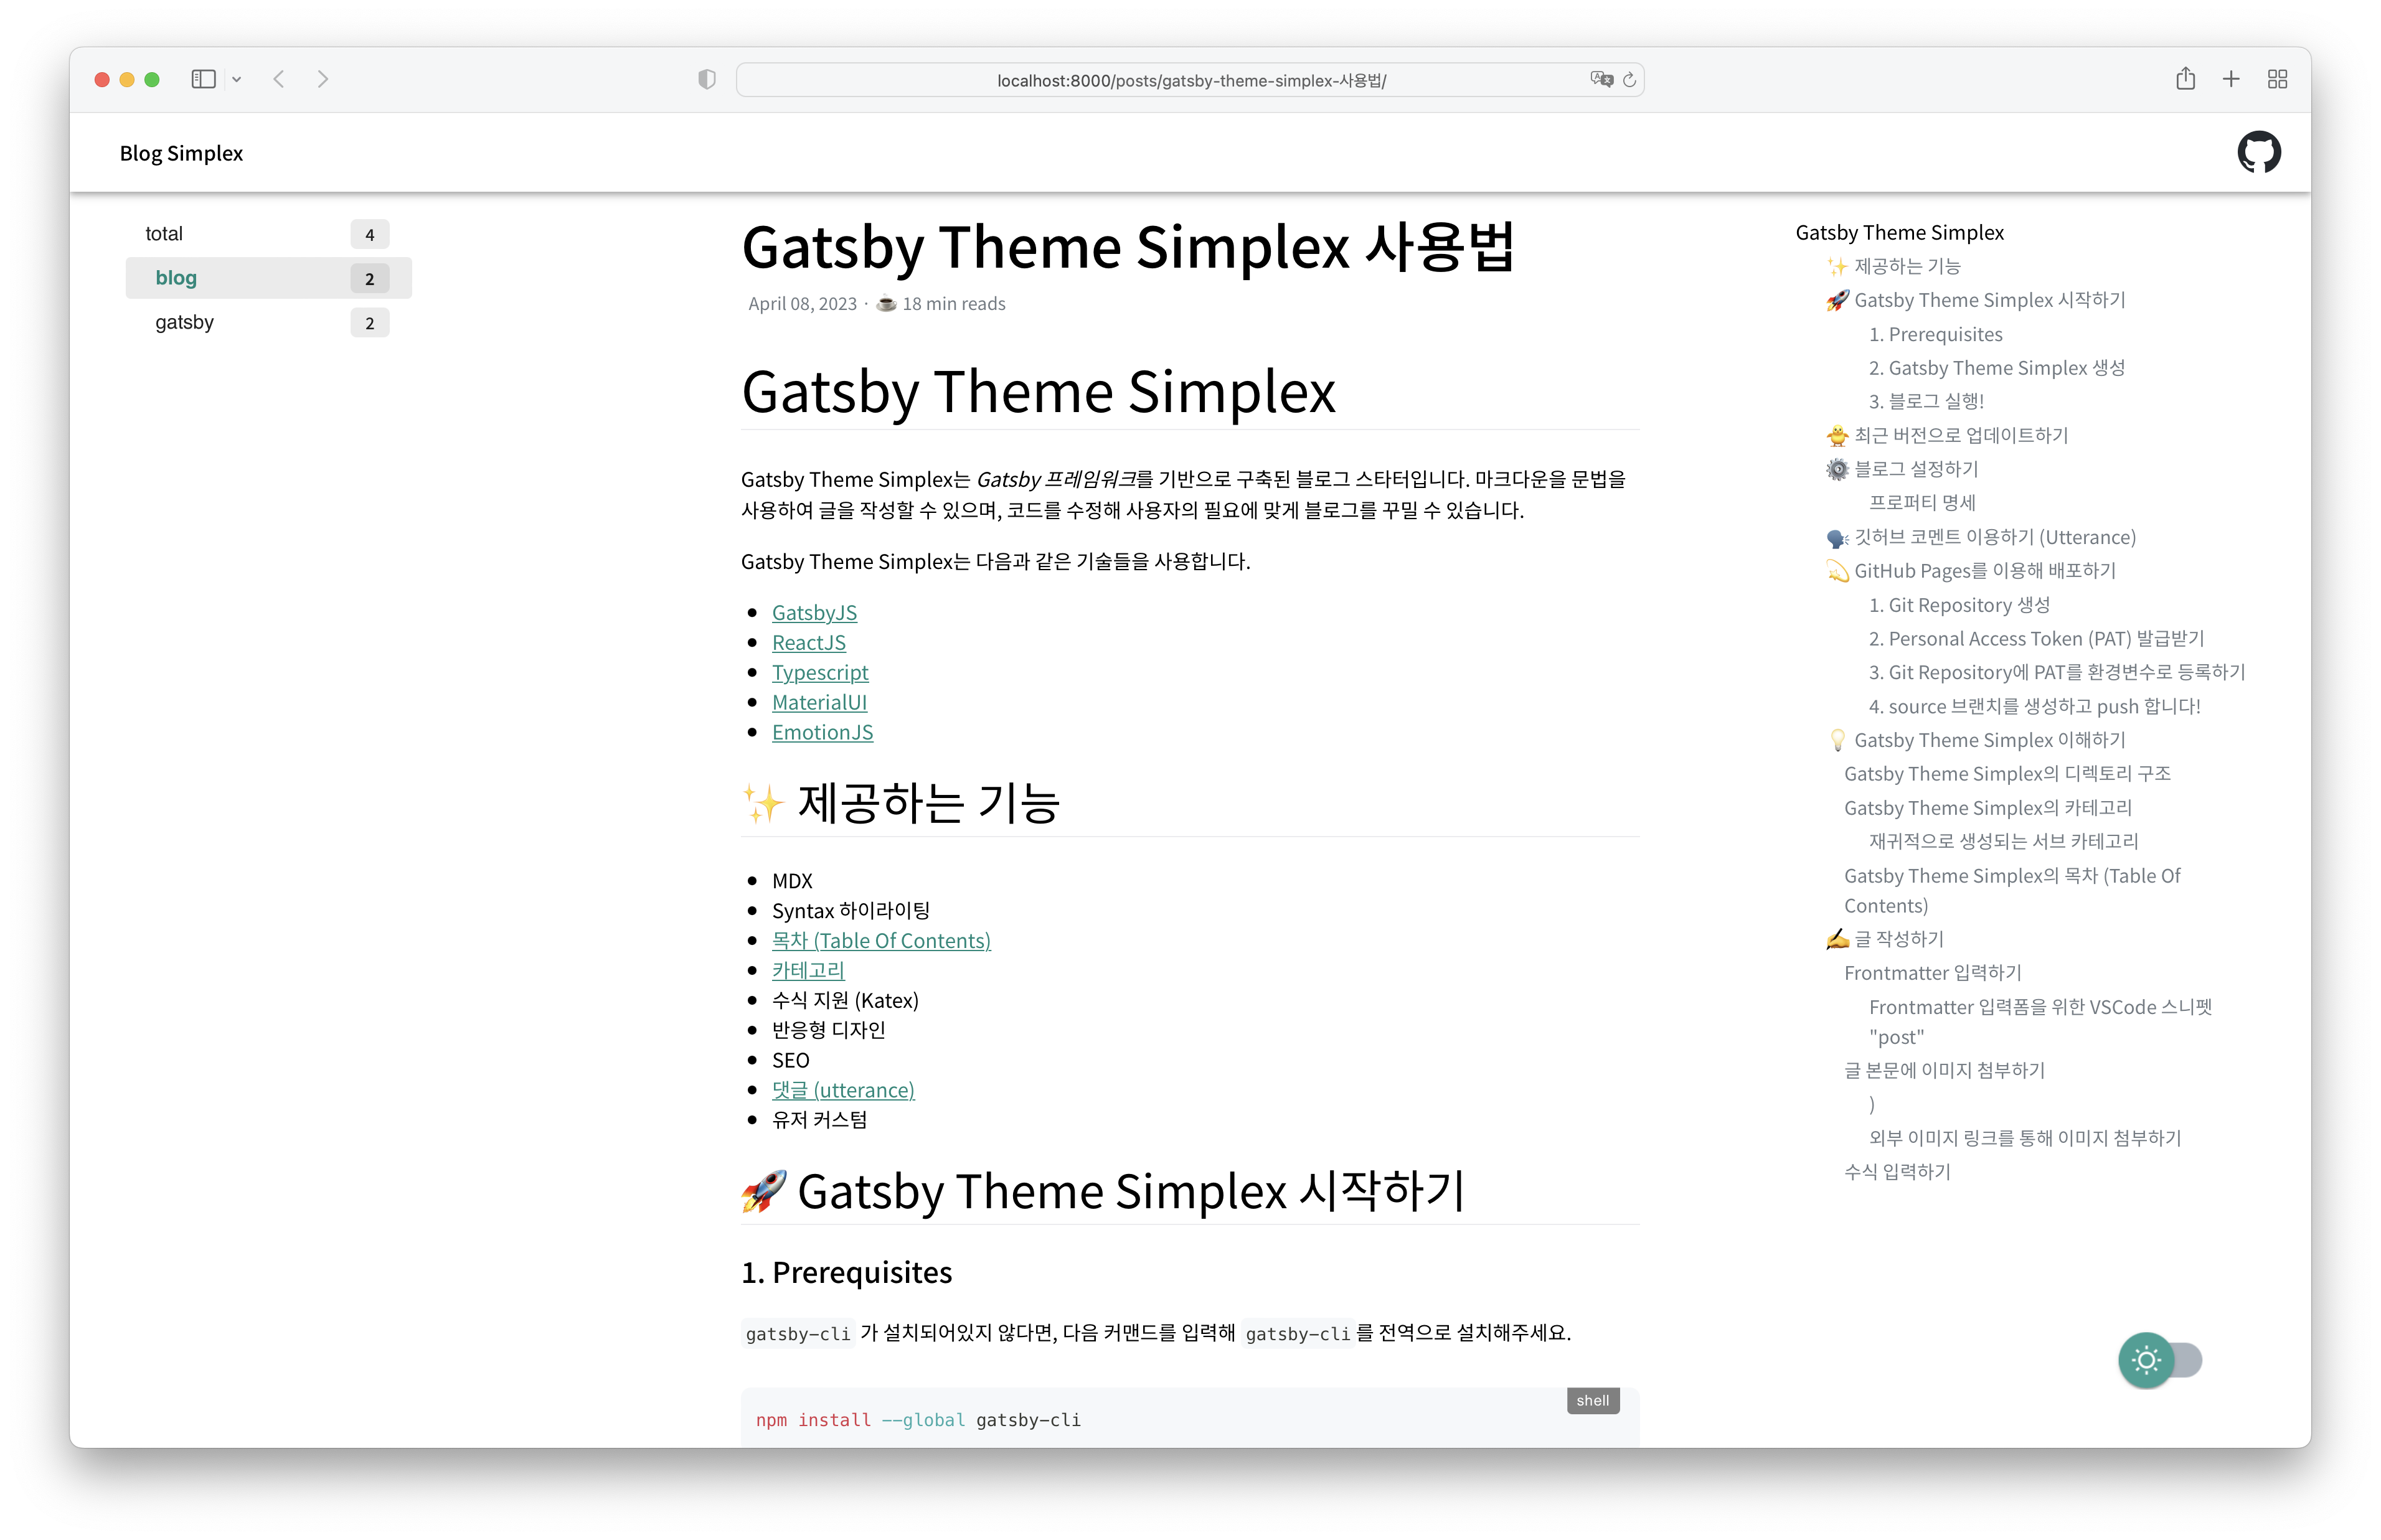This screenshot has height=1540, width=2381.
Task: Open the 목차 (Table Of Contents) link
Action: coord(881,940)
